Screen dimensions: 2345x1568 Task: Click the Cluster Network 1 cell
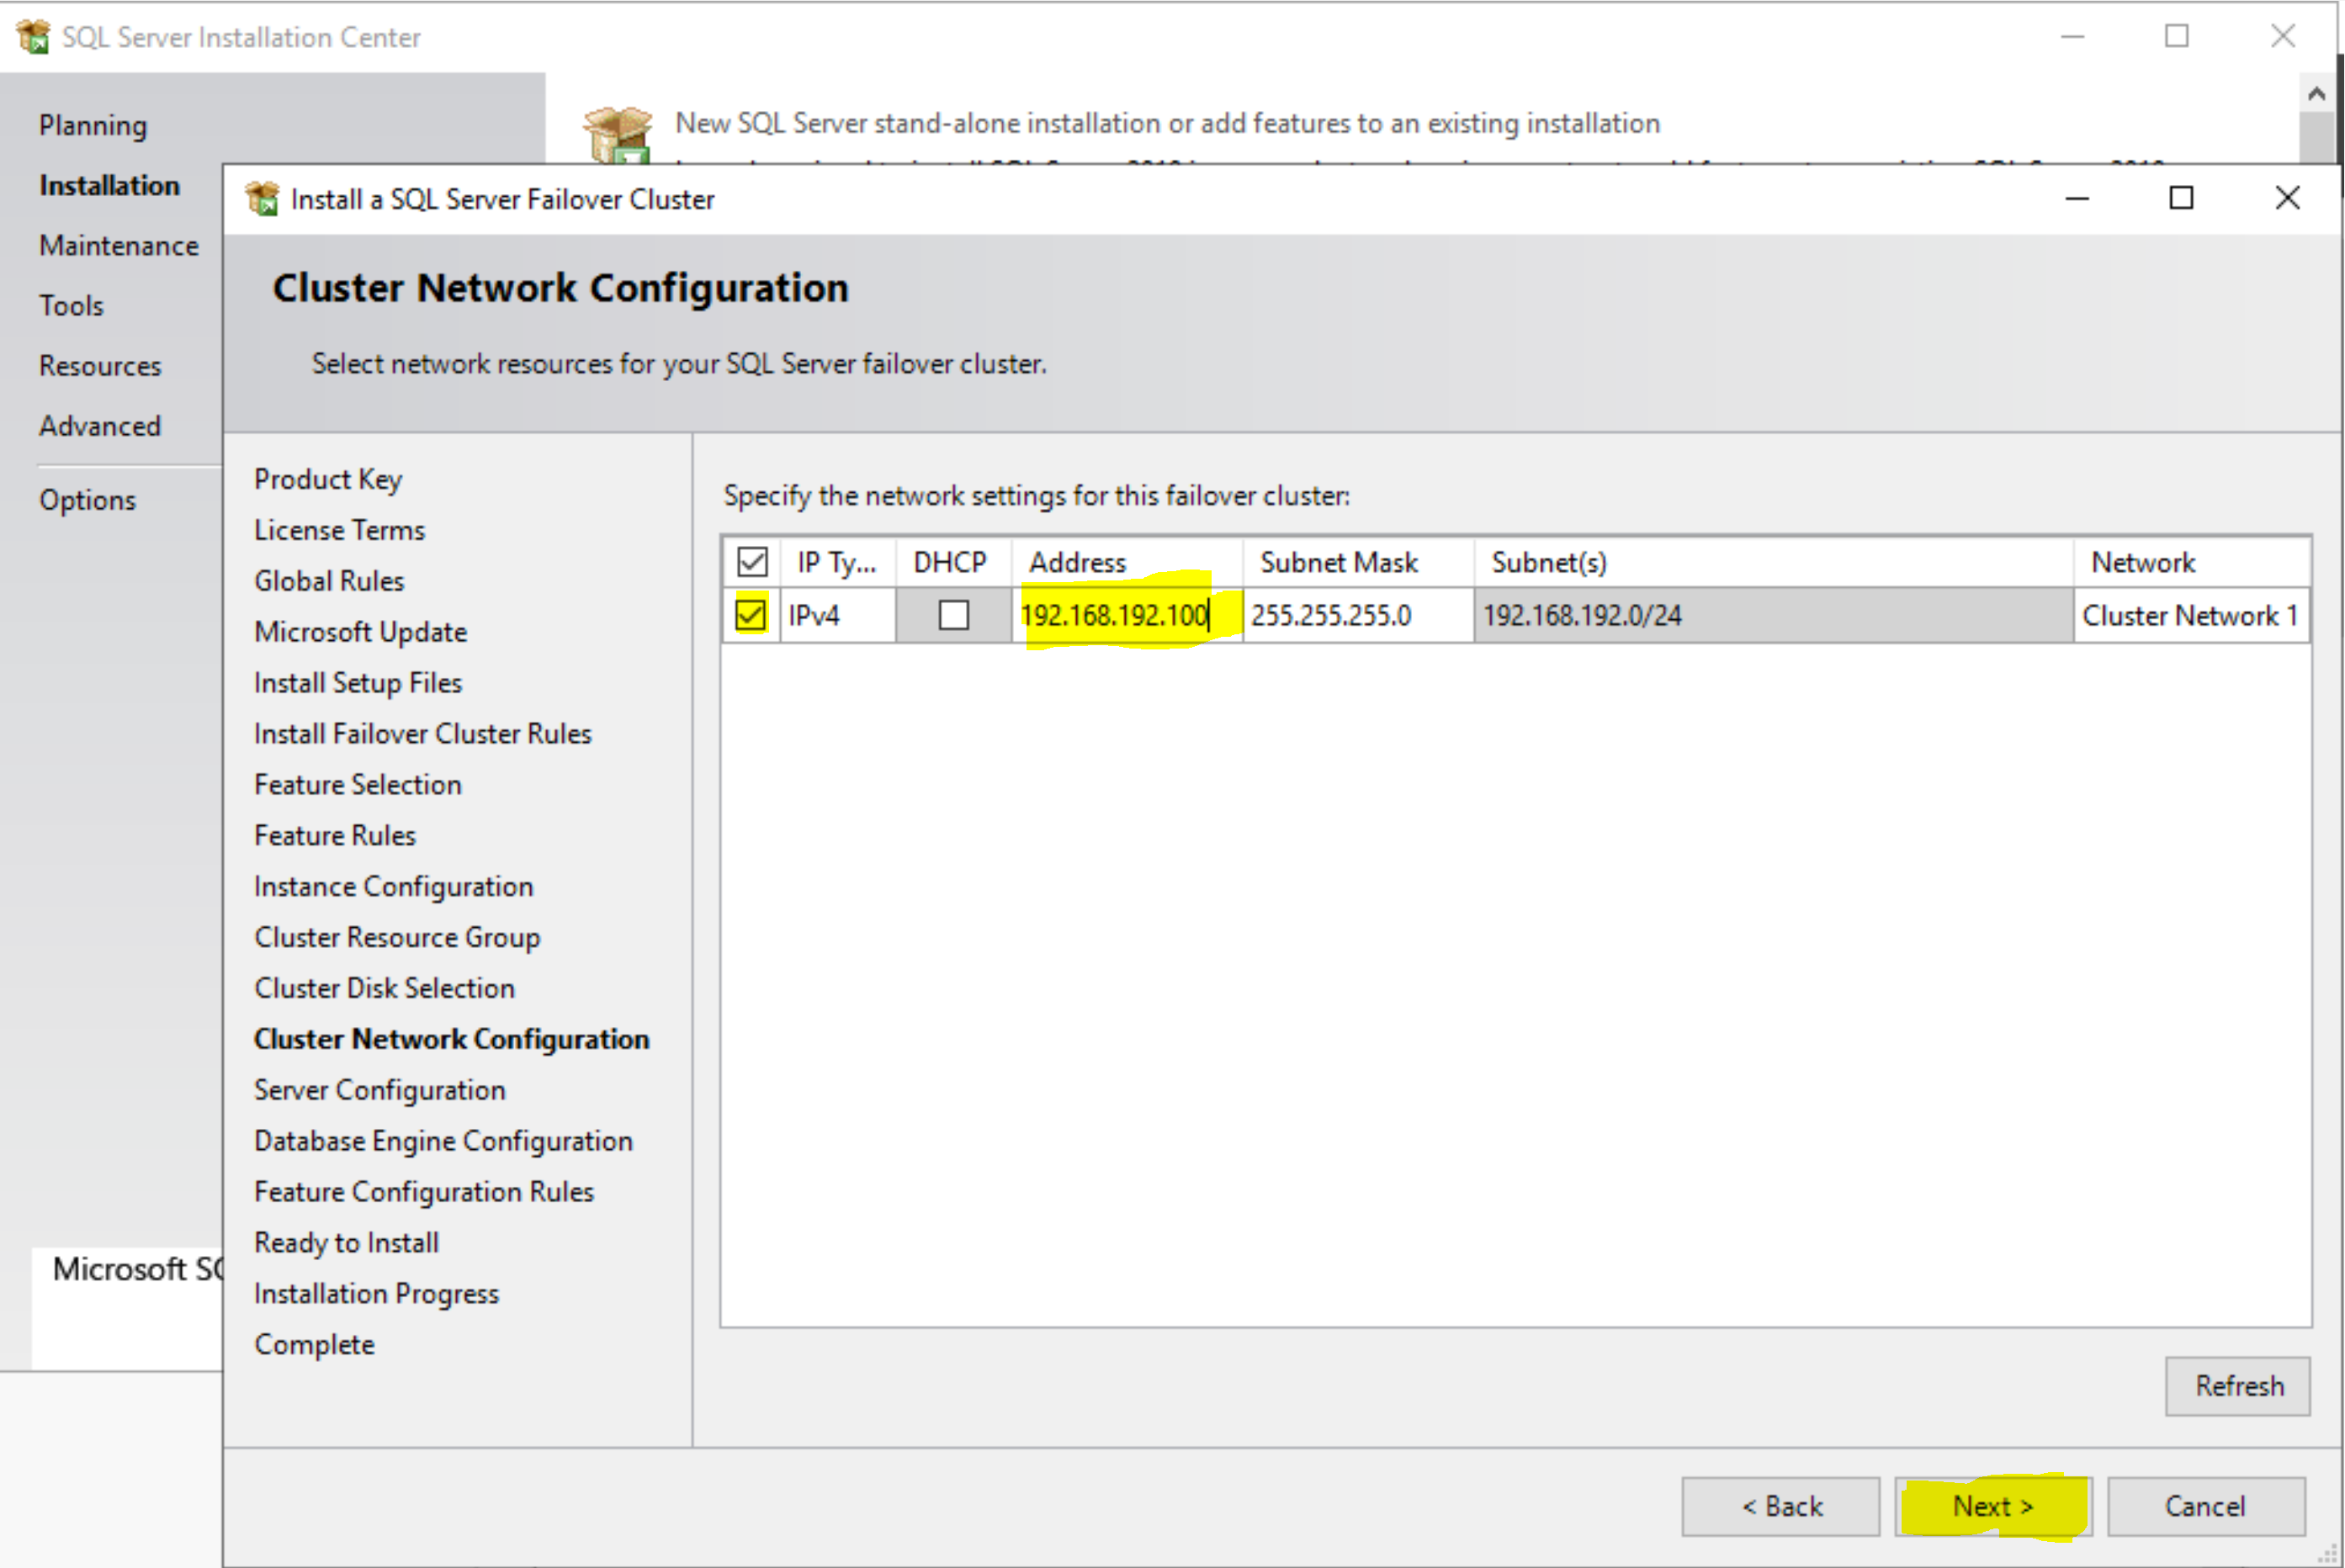click(2191, 615)
